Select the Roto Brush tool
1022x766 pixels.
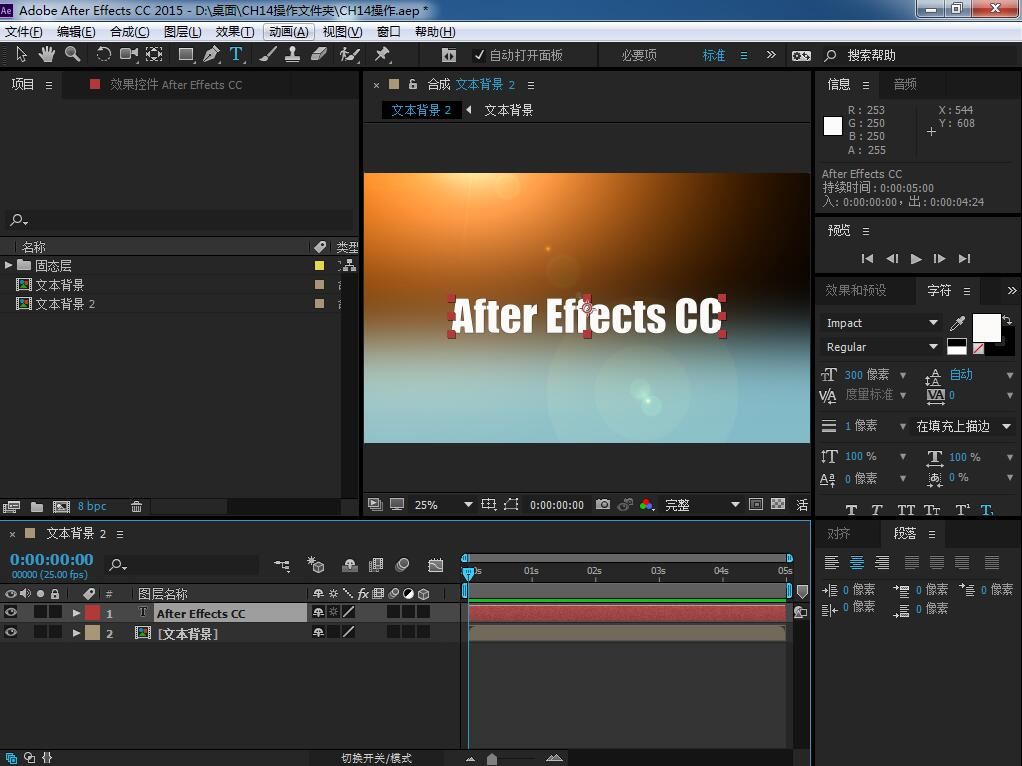click(349, 55)
